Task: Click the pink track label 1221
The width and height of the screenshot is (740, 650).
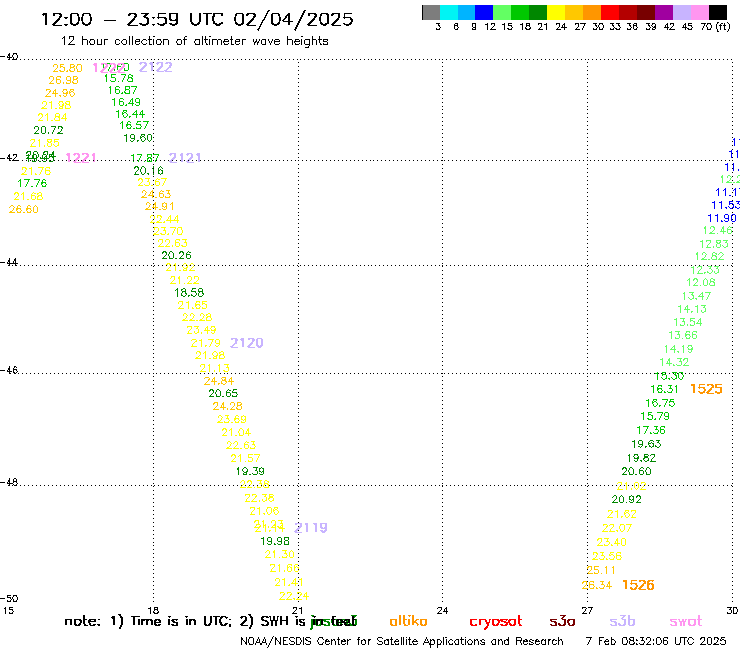Action: point(81,158)
